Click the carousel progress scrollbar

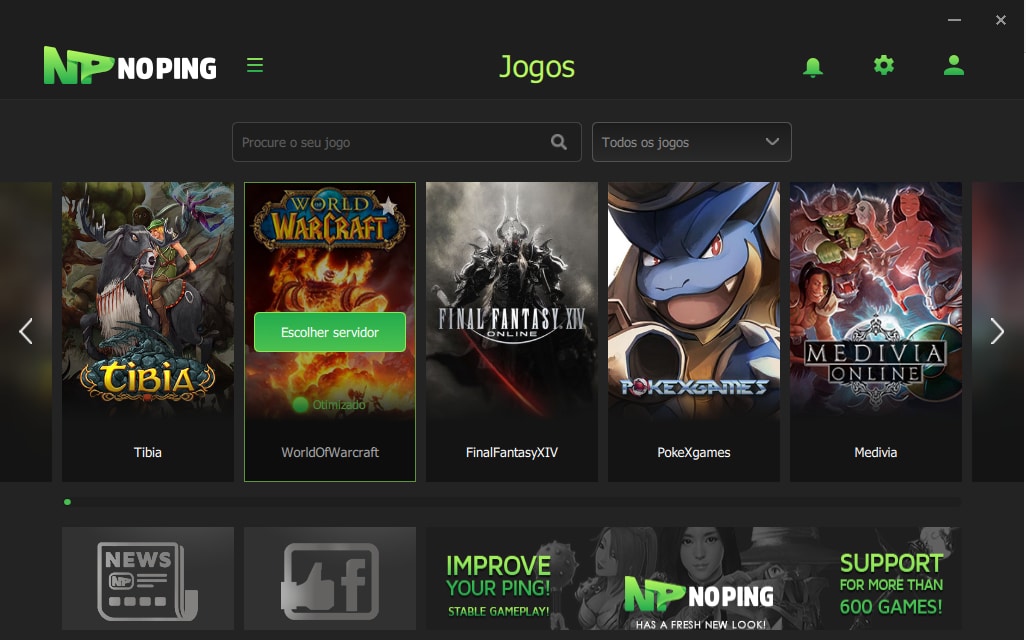coord(512,502)
